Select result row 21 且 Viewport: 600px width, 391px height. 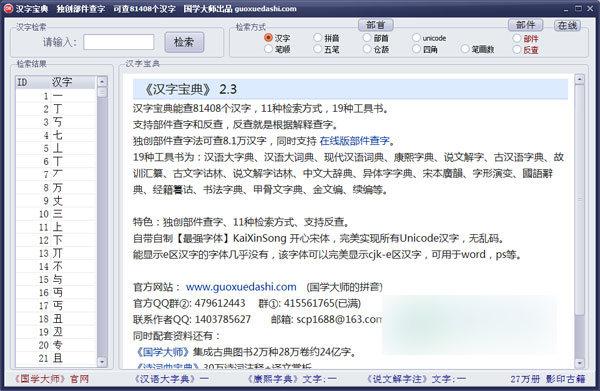(x=56, y=358)
